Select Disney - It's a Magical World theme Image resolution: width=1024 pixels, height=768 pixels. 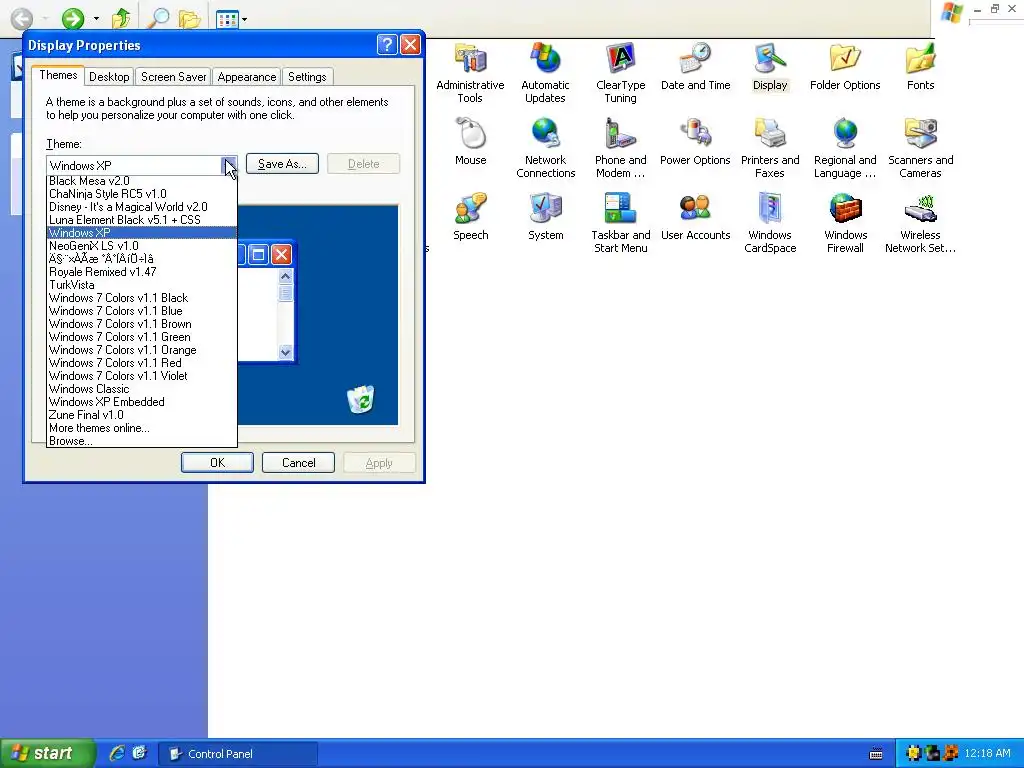click(x=142, y=207)
